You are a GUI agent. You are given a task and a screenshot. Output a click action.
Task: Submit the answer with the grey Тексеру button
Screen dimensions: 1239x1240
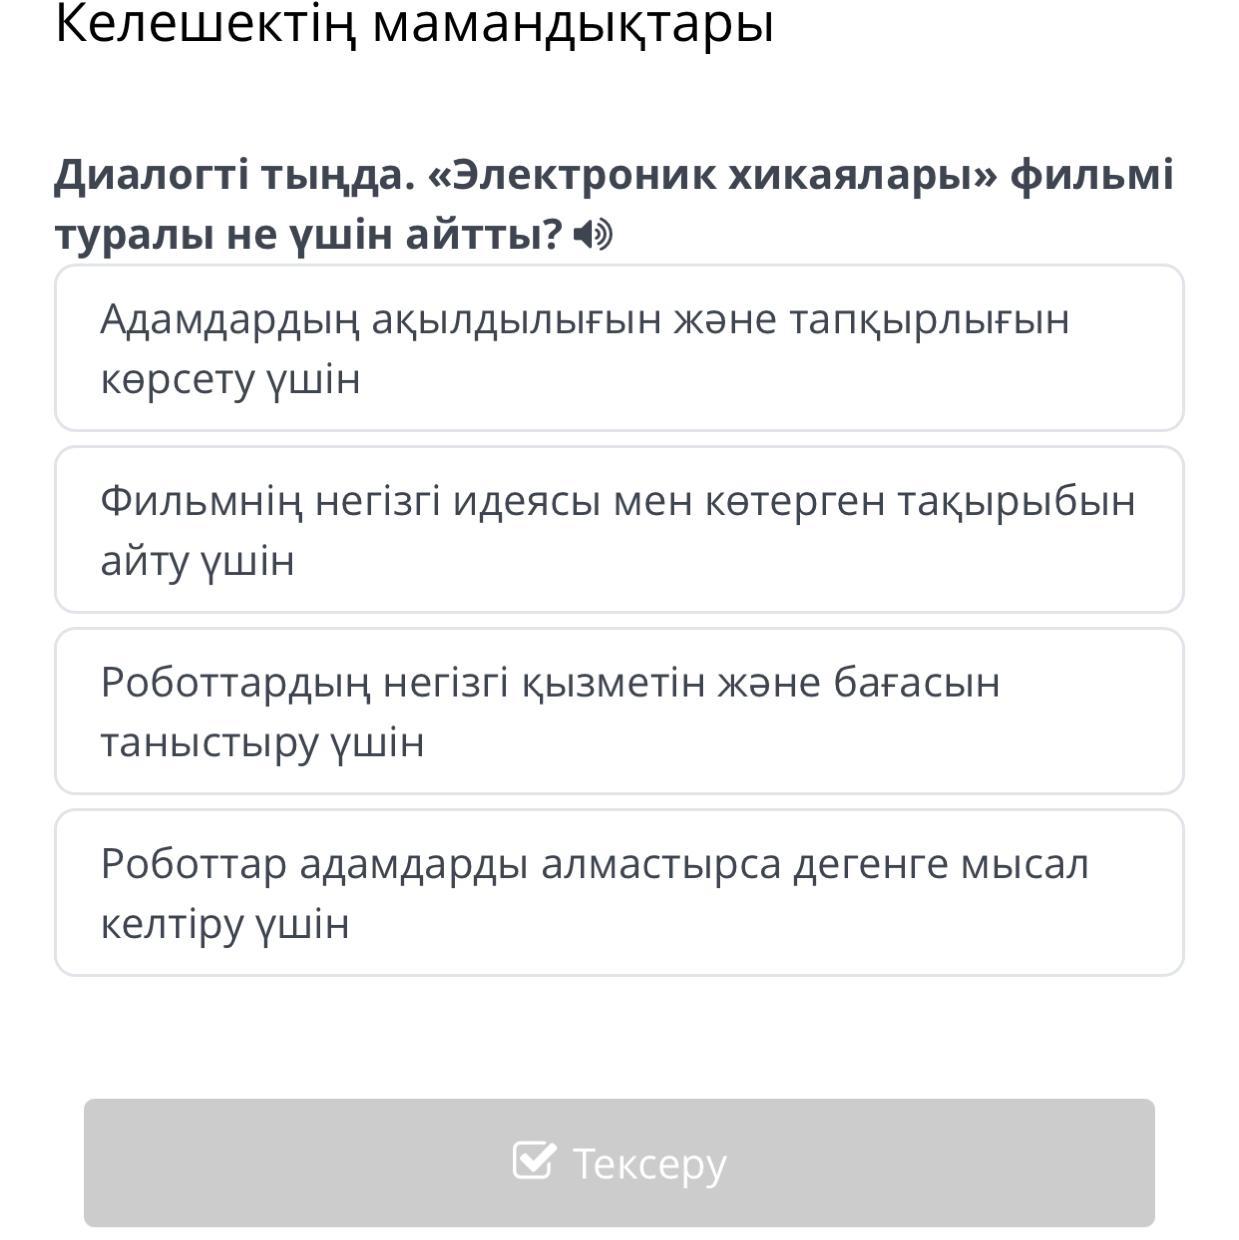pos(619,1163)
